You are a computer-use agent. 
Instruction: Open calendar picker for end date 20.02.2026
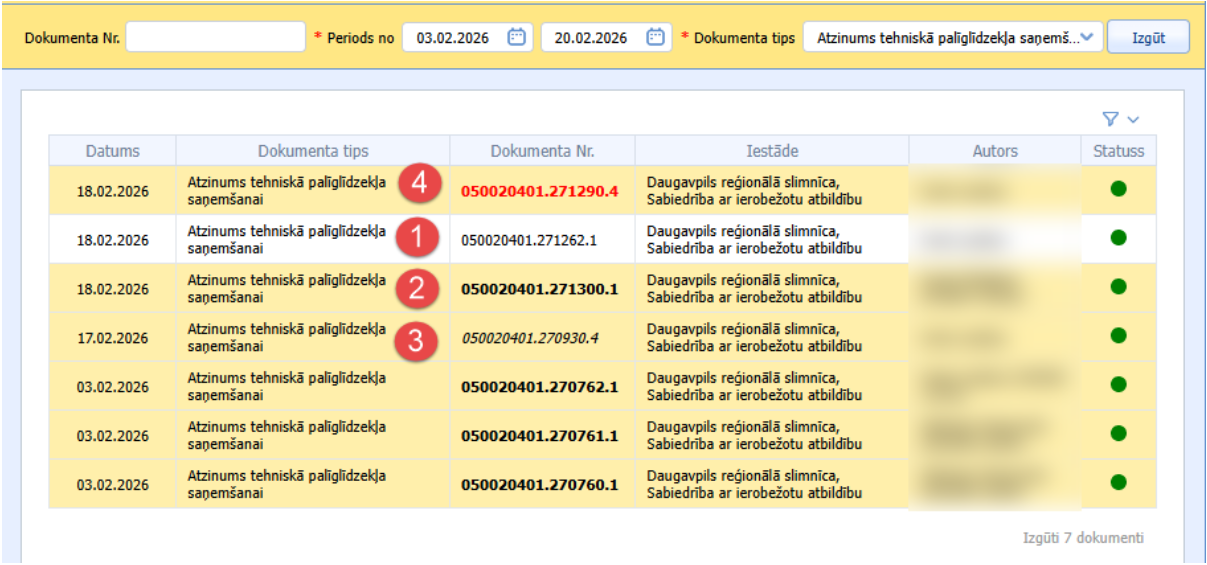point(656,38)
